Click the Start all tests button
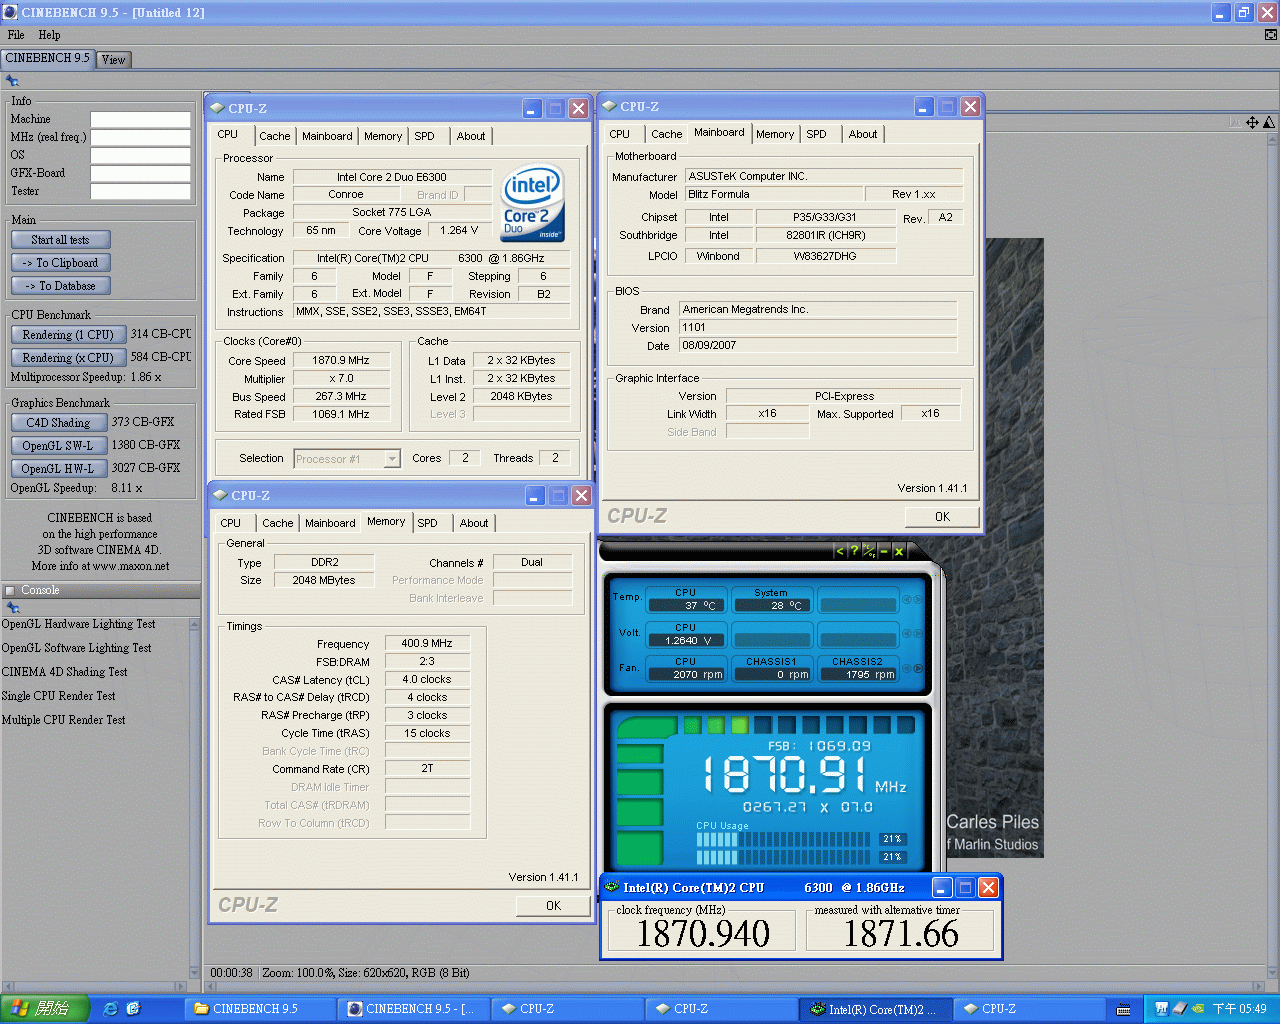The image size is (1280, 1024). pyautogui.click(x=61, y=240)
